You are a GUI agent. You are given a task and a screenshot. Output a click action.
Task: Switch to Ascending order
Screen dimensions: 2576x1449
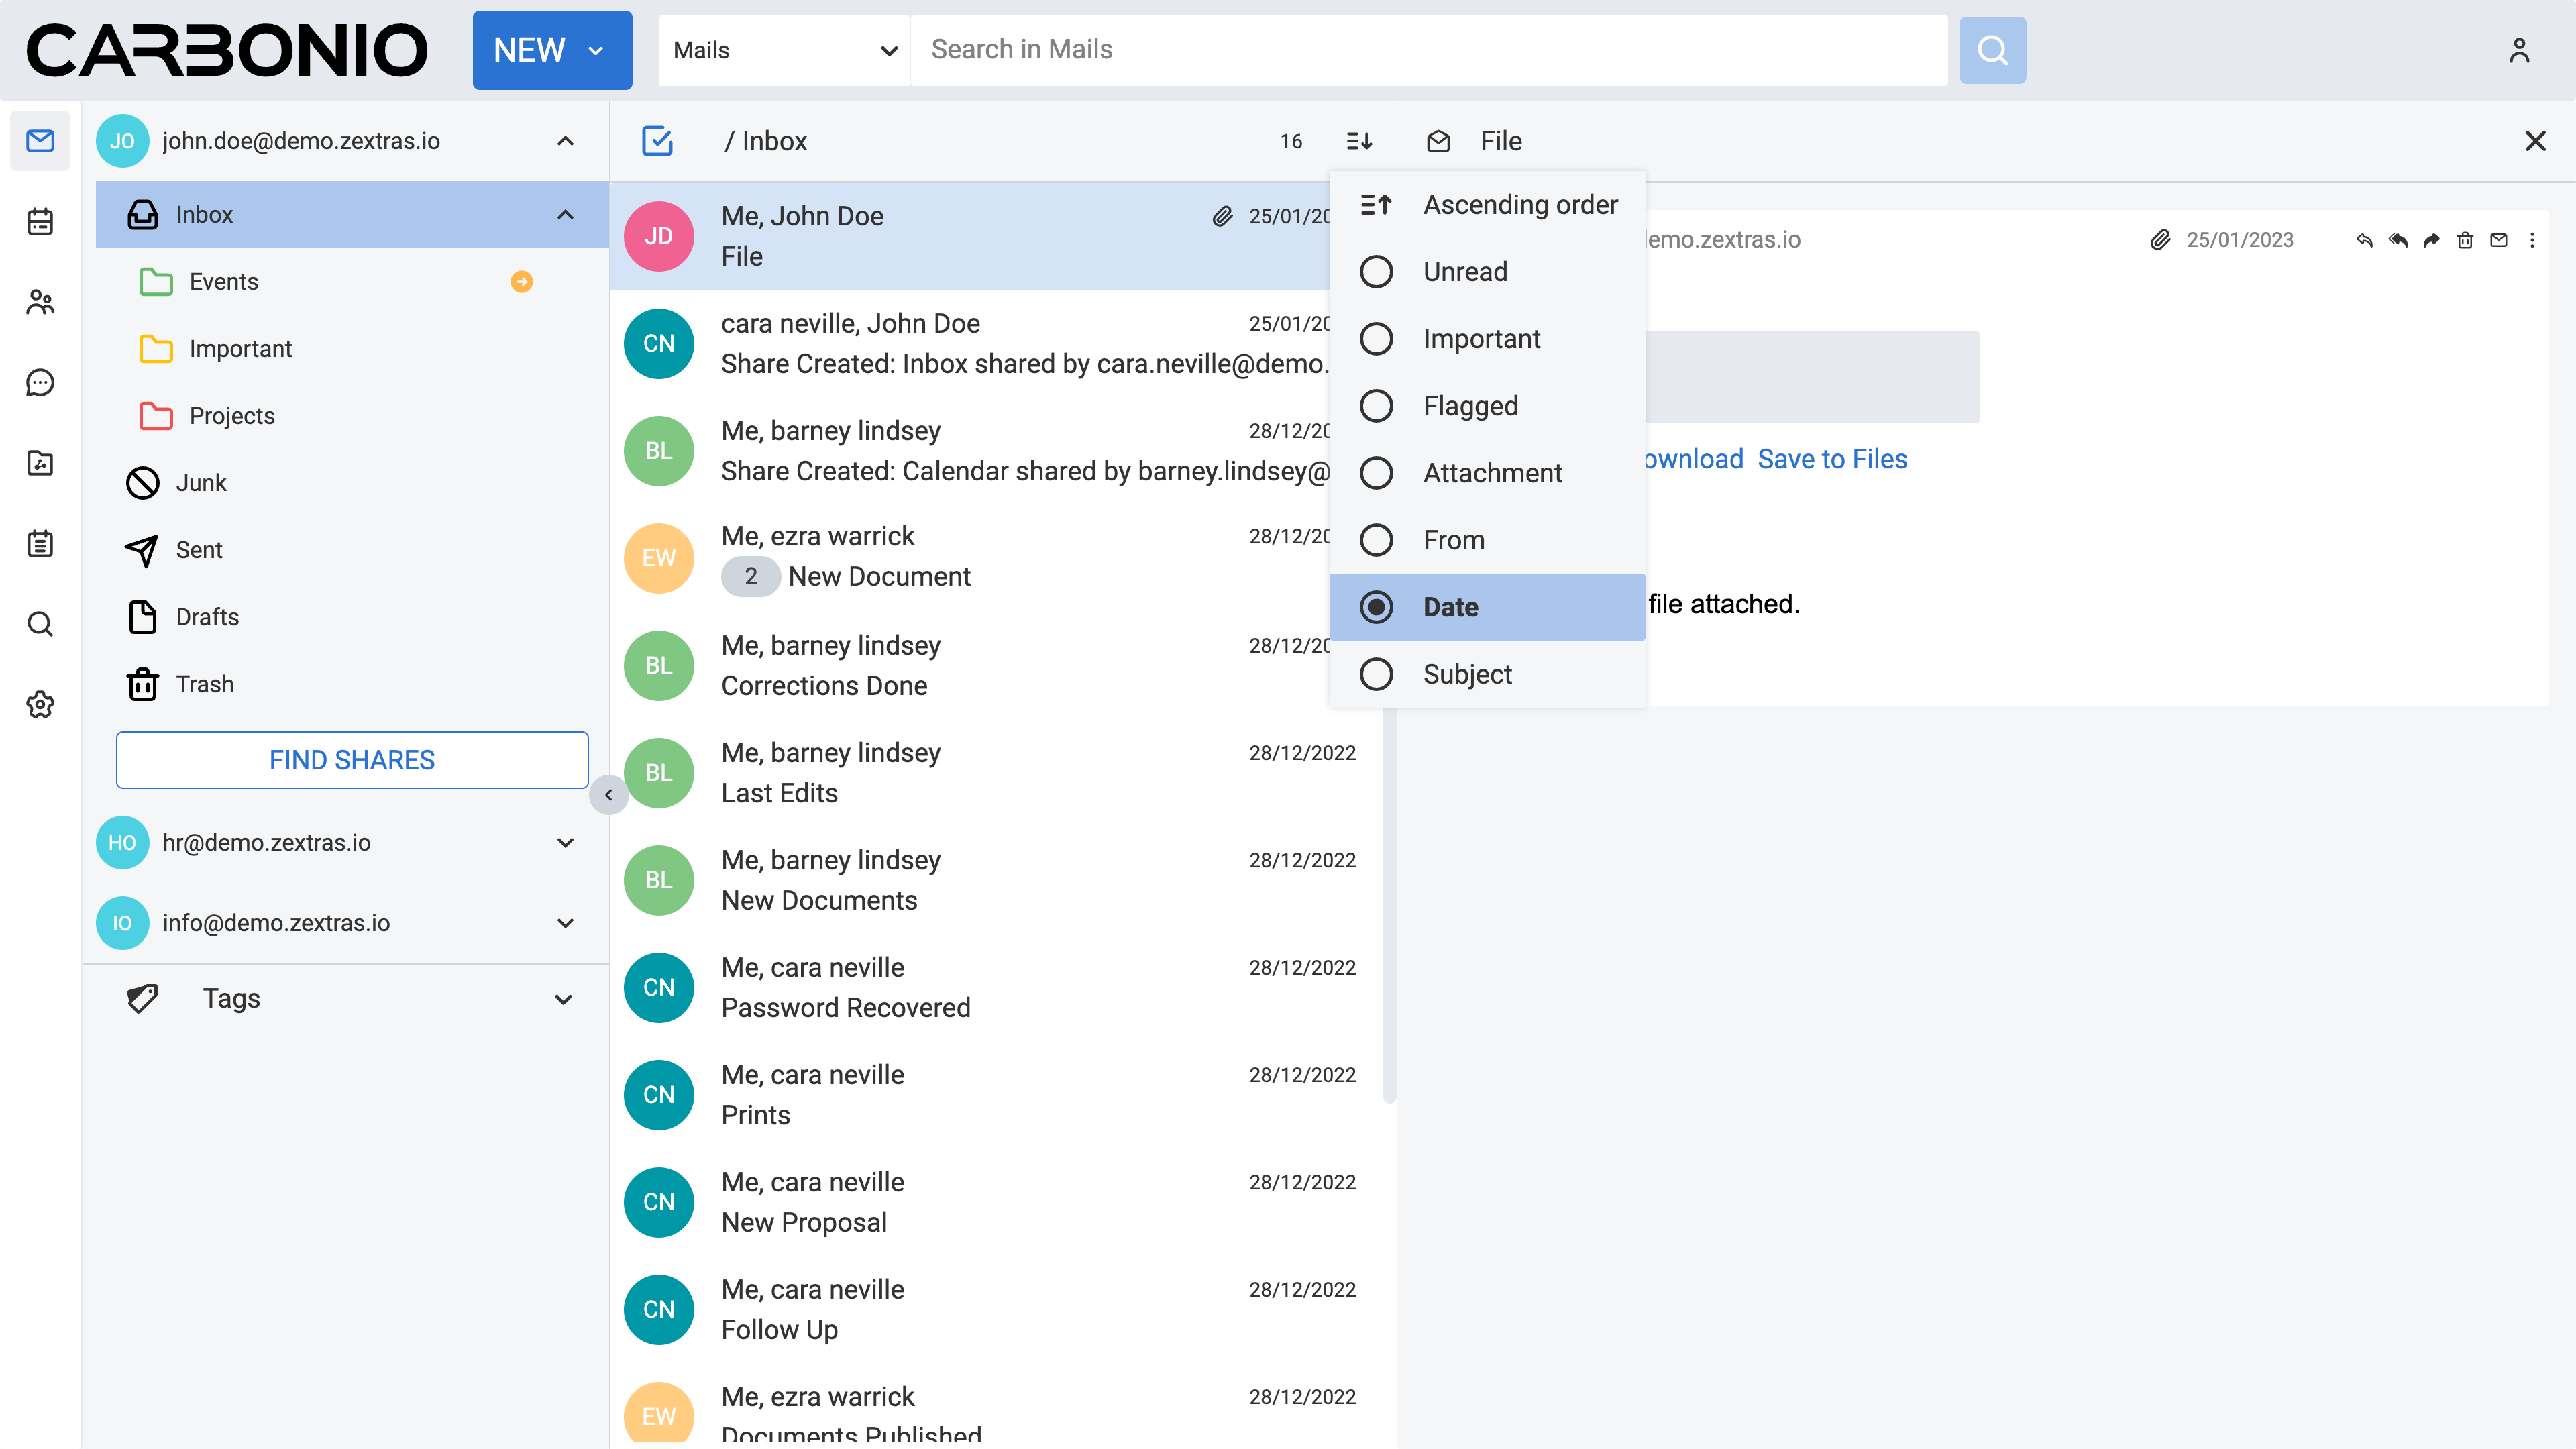(1489, 204)
